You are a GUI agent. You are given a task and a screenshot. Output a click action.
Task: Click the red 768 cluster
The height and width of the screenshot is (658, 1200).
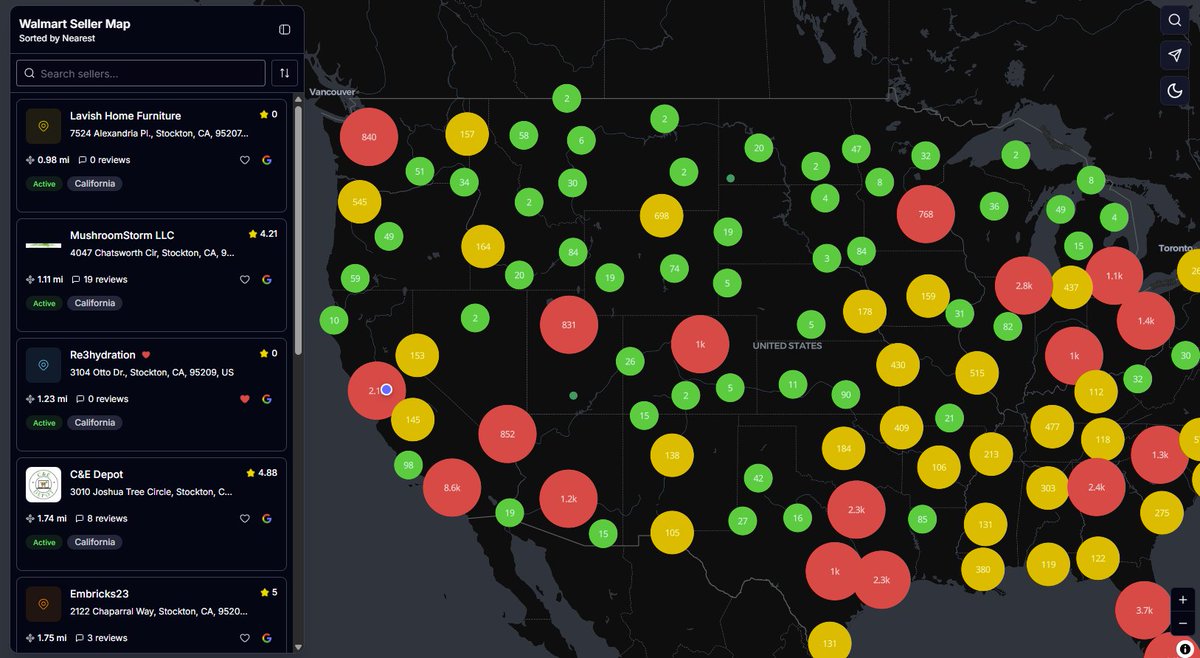926,214
